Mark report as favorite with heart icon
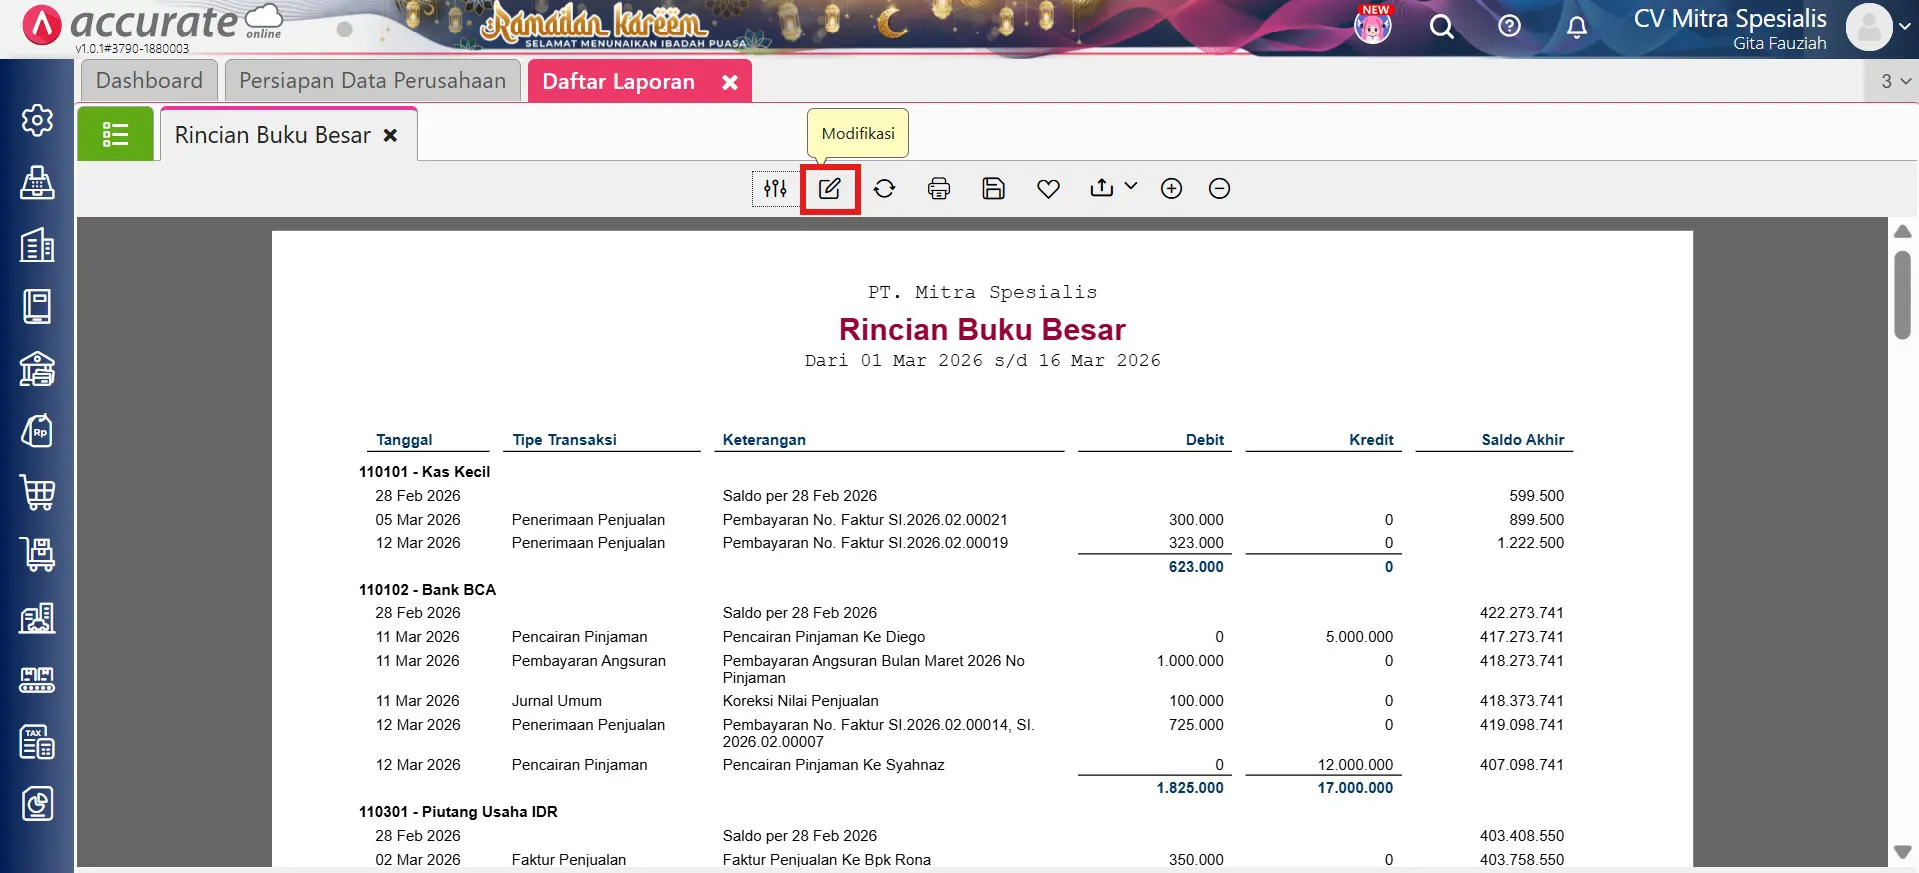The width and height of the screenshot is (1919, 873). pyautogui.click(x=1048, y=188)
